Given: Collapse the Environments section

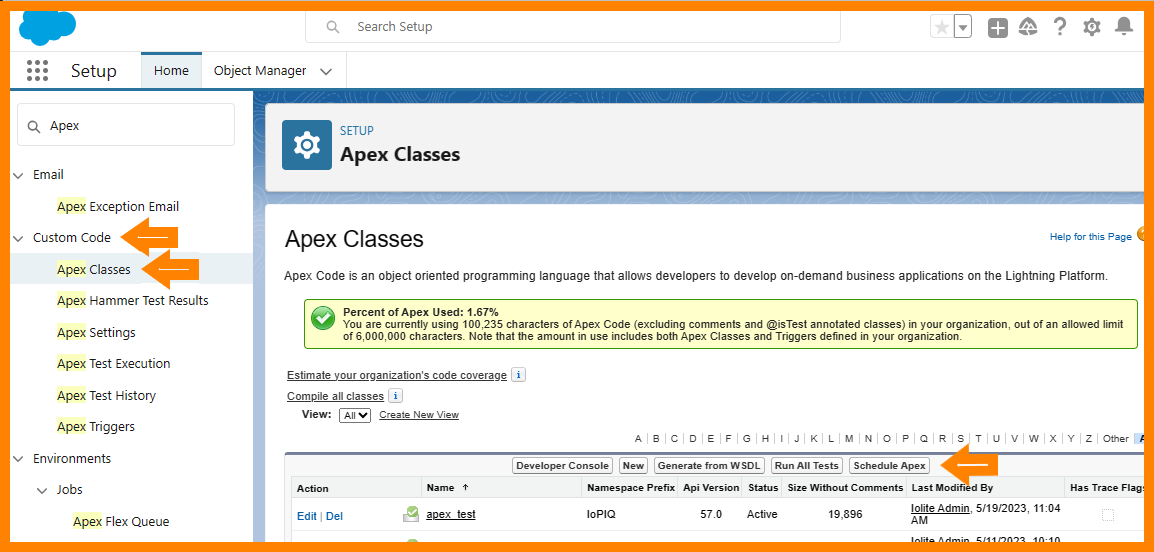Looking at the screenshot, I should (18, 459).
